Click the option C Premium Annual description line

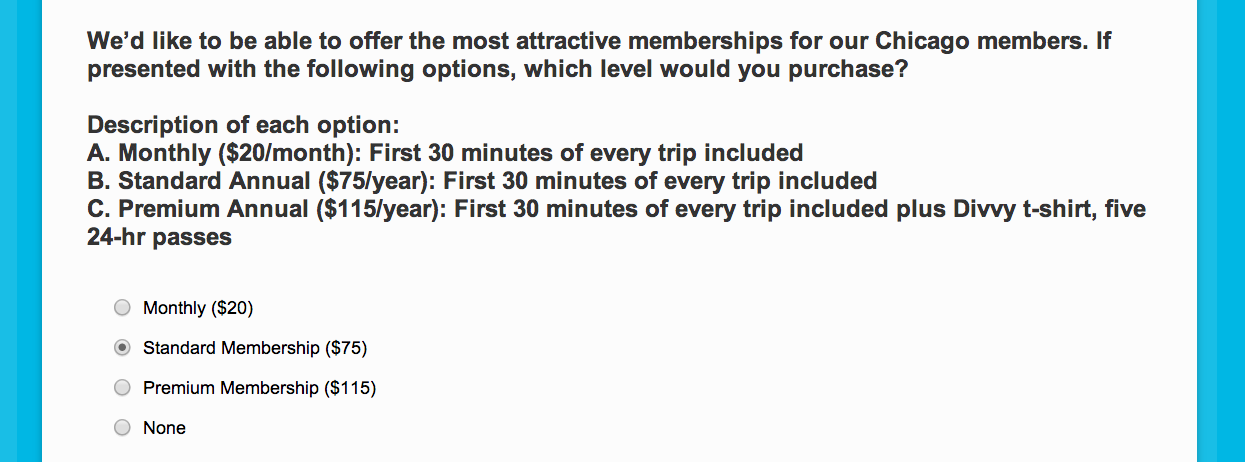(x=615, y=210)
